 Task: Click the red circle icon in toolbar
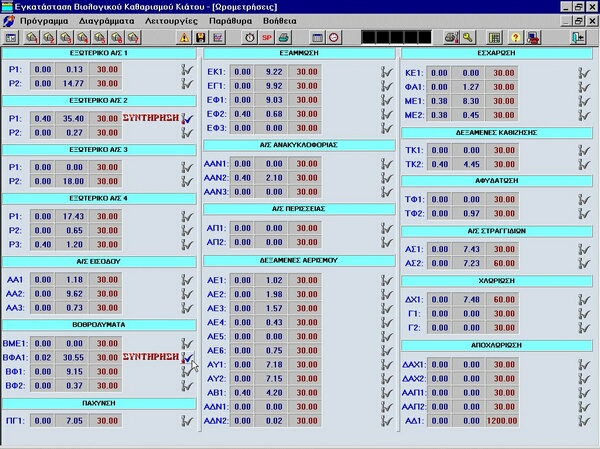[x=334, y=37]
